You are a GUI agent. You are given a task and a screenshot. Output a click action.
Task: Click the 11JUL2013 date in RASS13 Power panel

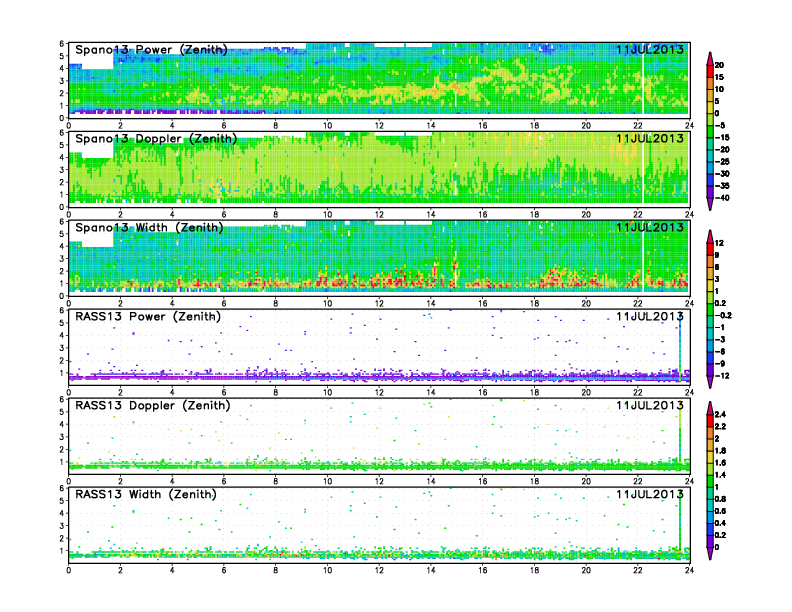point(650,317)
